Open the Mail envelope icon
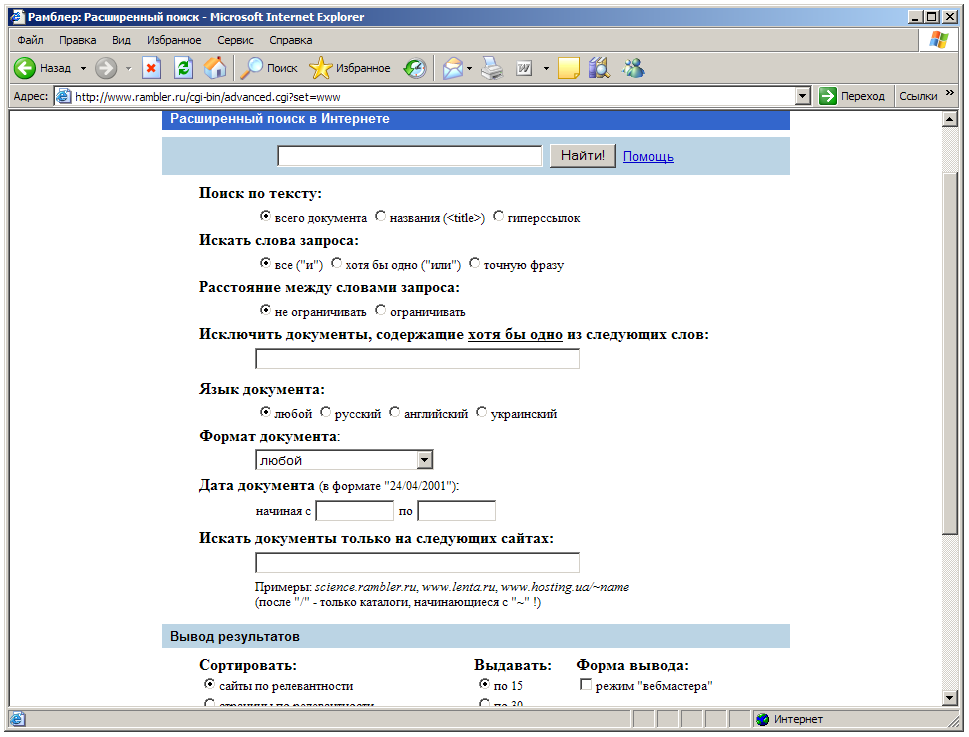 point(452,68)
